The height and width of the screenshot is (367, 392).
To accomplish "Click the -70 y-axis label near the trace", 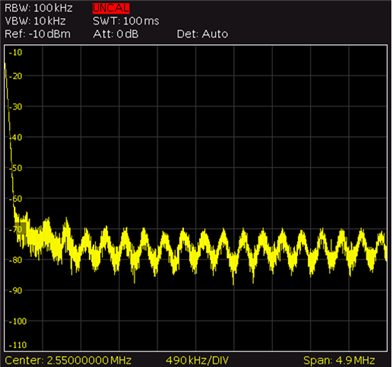I will click(x=15, y=229).
